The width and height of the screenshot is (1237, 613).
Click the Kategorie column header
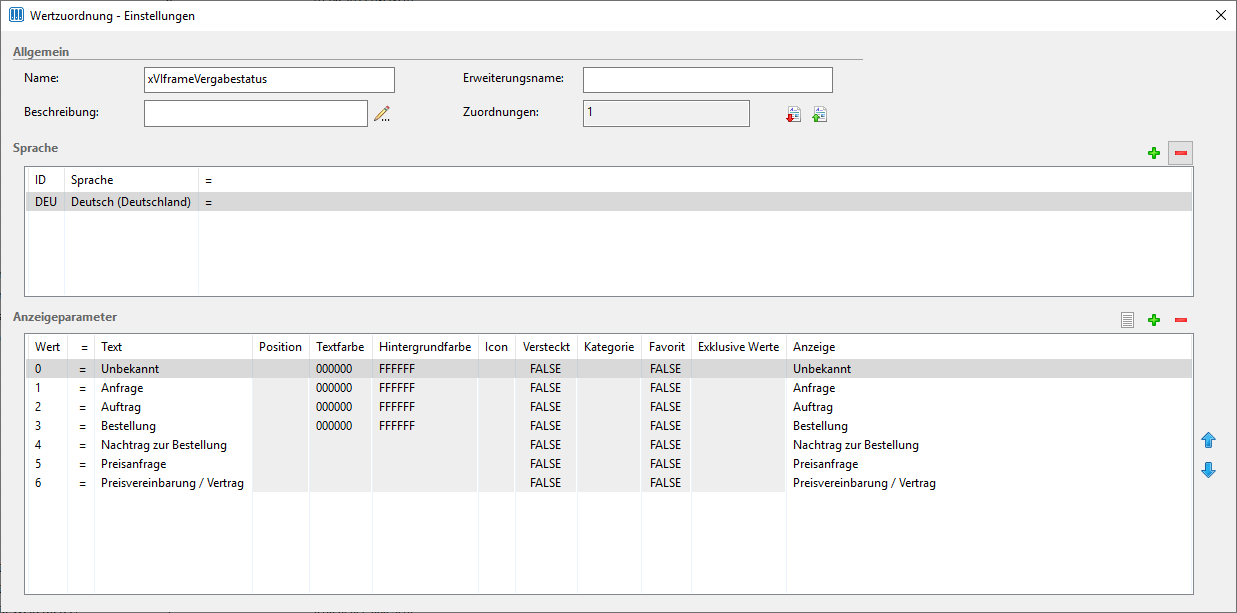[x=609, y=347]
